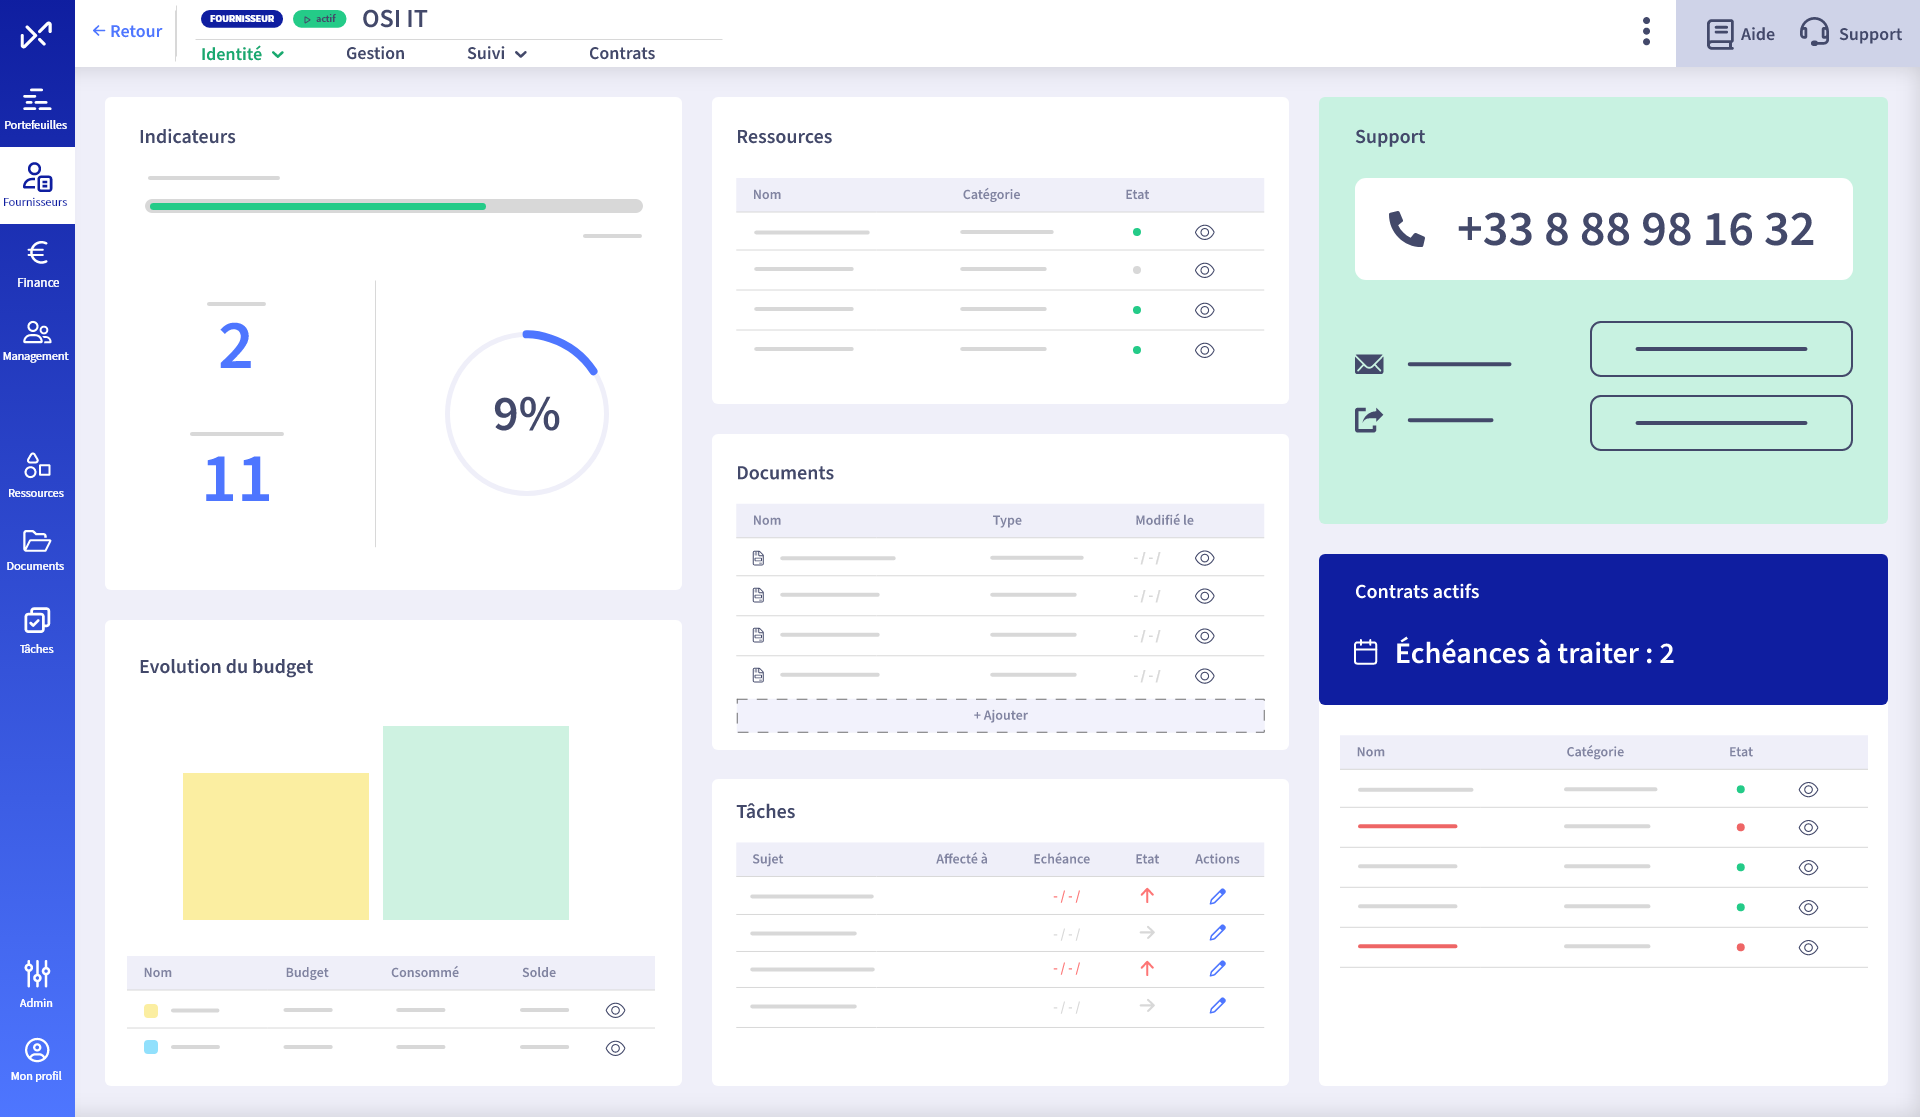The width and height of the screenshot is (1920, 1117).
Task: Click the fourth document's file icon
Action: [758, 675]
